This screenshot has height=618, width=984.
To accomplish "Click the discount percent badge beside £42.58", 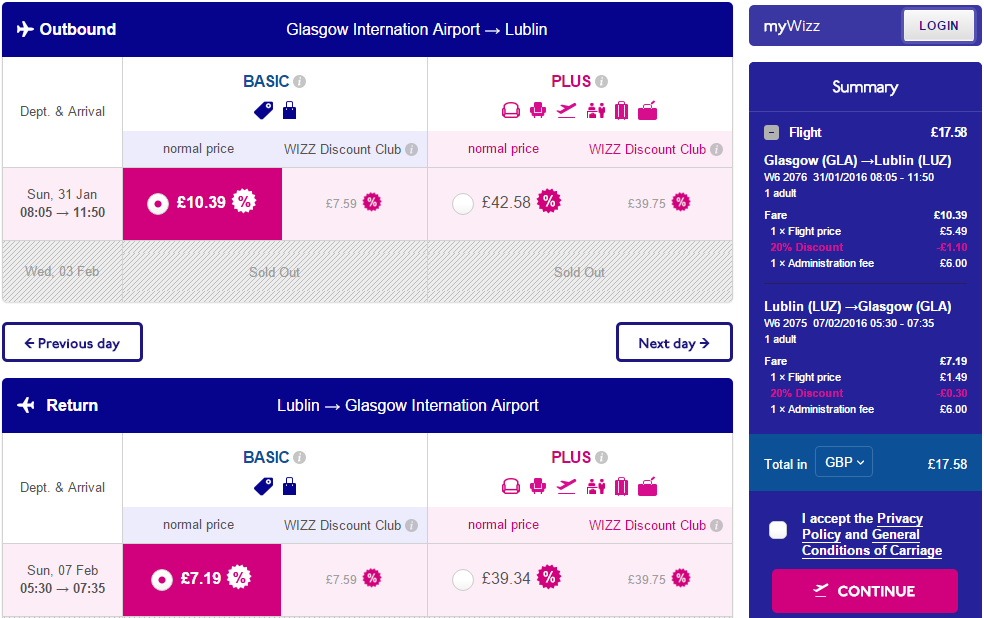I will click(548, 201).
